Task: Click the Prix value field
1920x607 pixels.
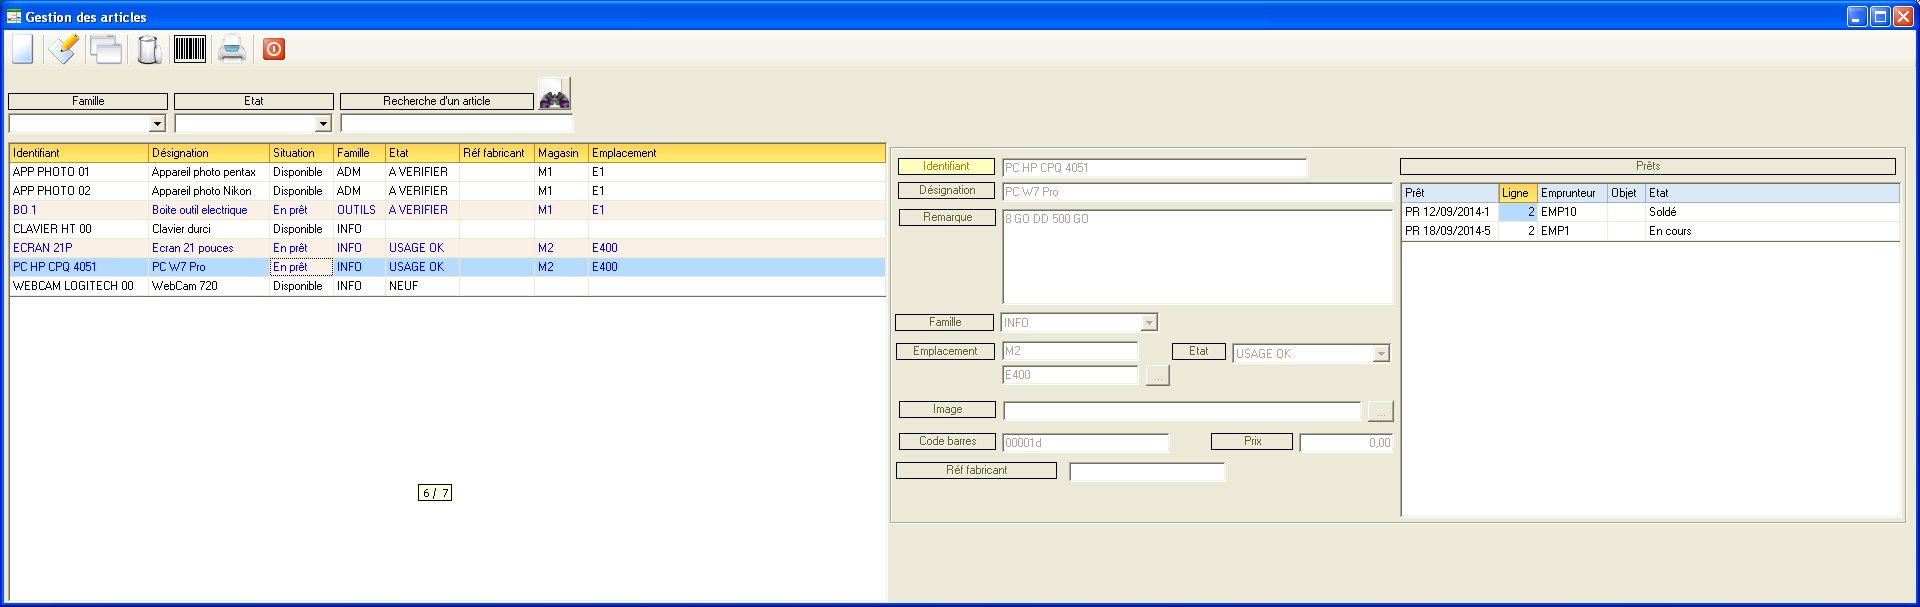Action: click(1346, 443)
